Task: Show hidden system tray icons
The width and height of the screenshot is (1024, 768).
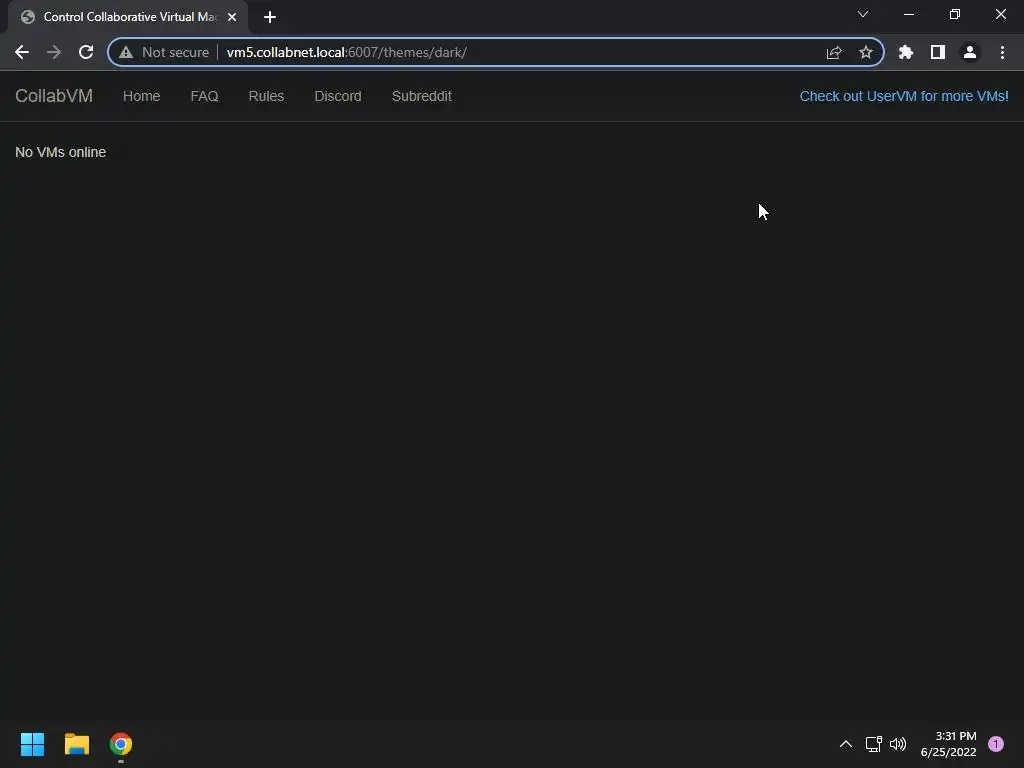Action: pyautogui.click(x=846, y=744)
